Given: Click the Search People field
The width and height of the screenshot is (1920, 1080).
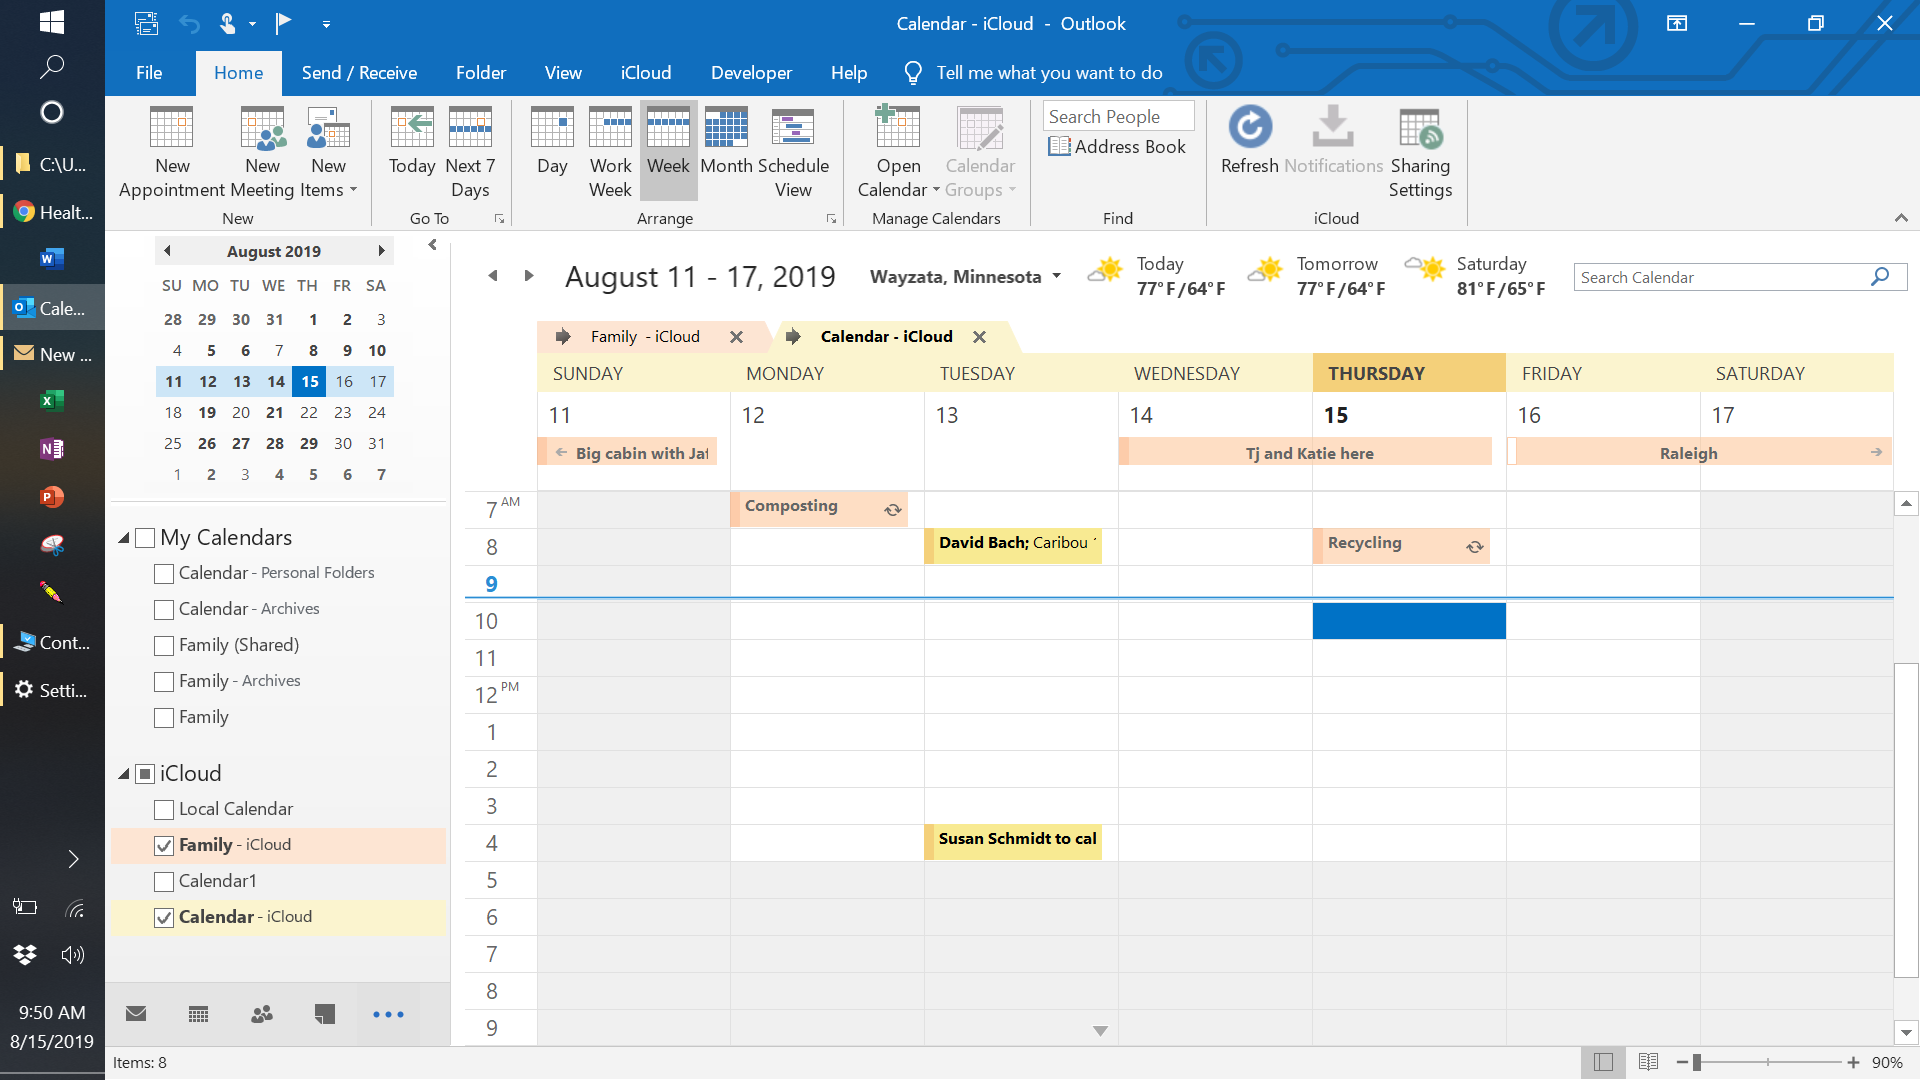Looking at the screenshot, I should click(1118, 116).
